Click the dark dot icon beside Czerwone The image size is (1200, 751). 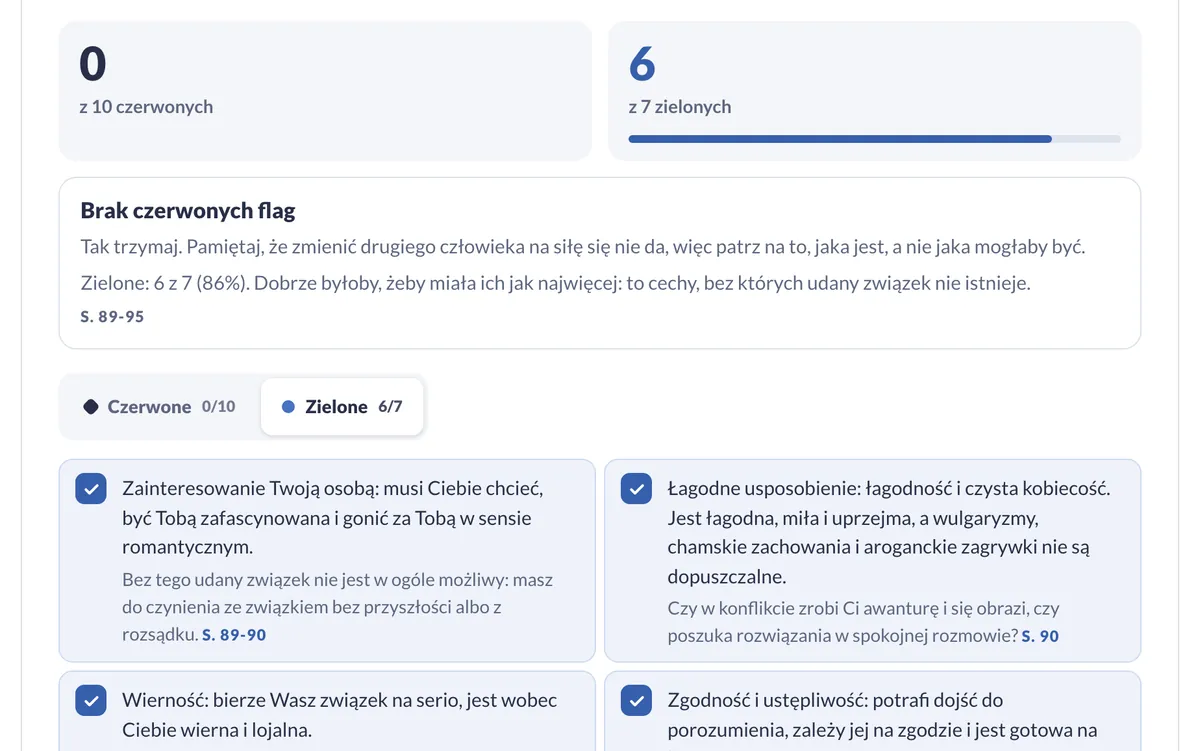[x=91, y=407]
